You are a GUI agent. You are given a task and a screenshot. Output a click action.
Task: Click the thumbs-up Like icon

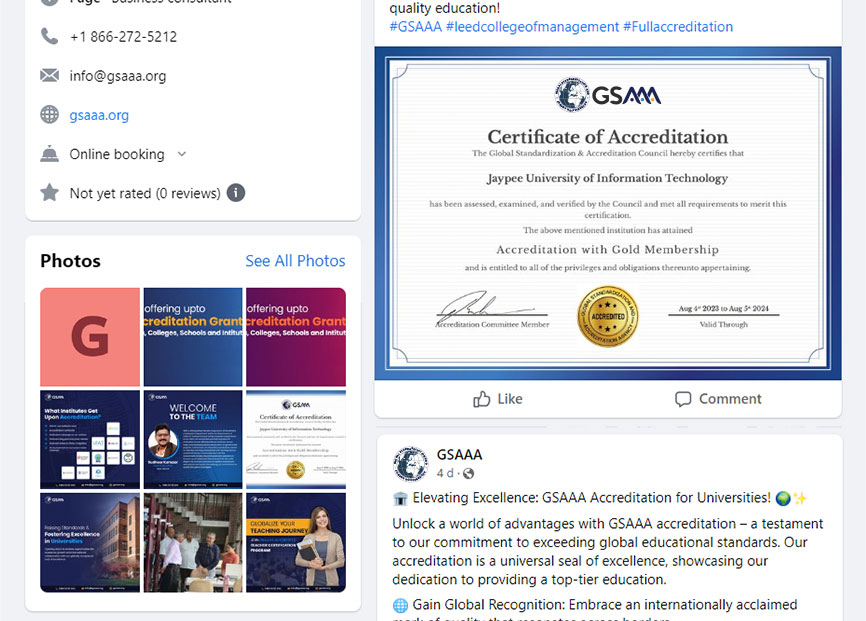pyautogui.click(x=481, y=399)
